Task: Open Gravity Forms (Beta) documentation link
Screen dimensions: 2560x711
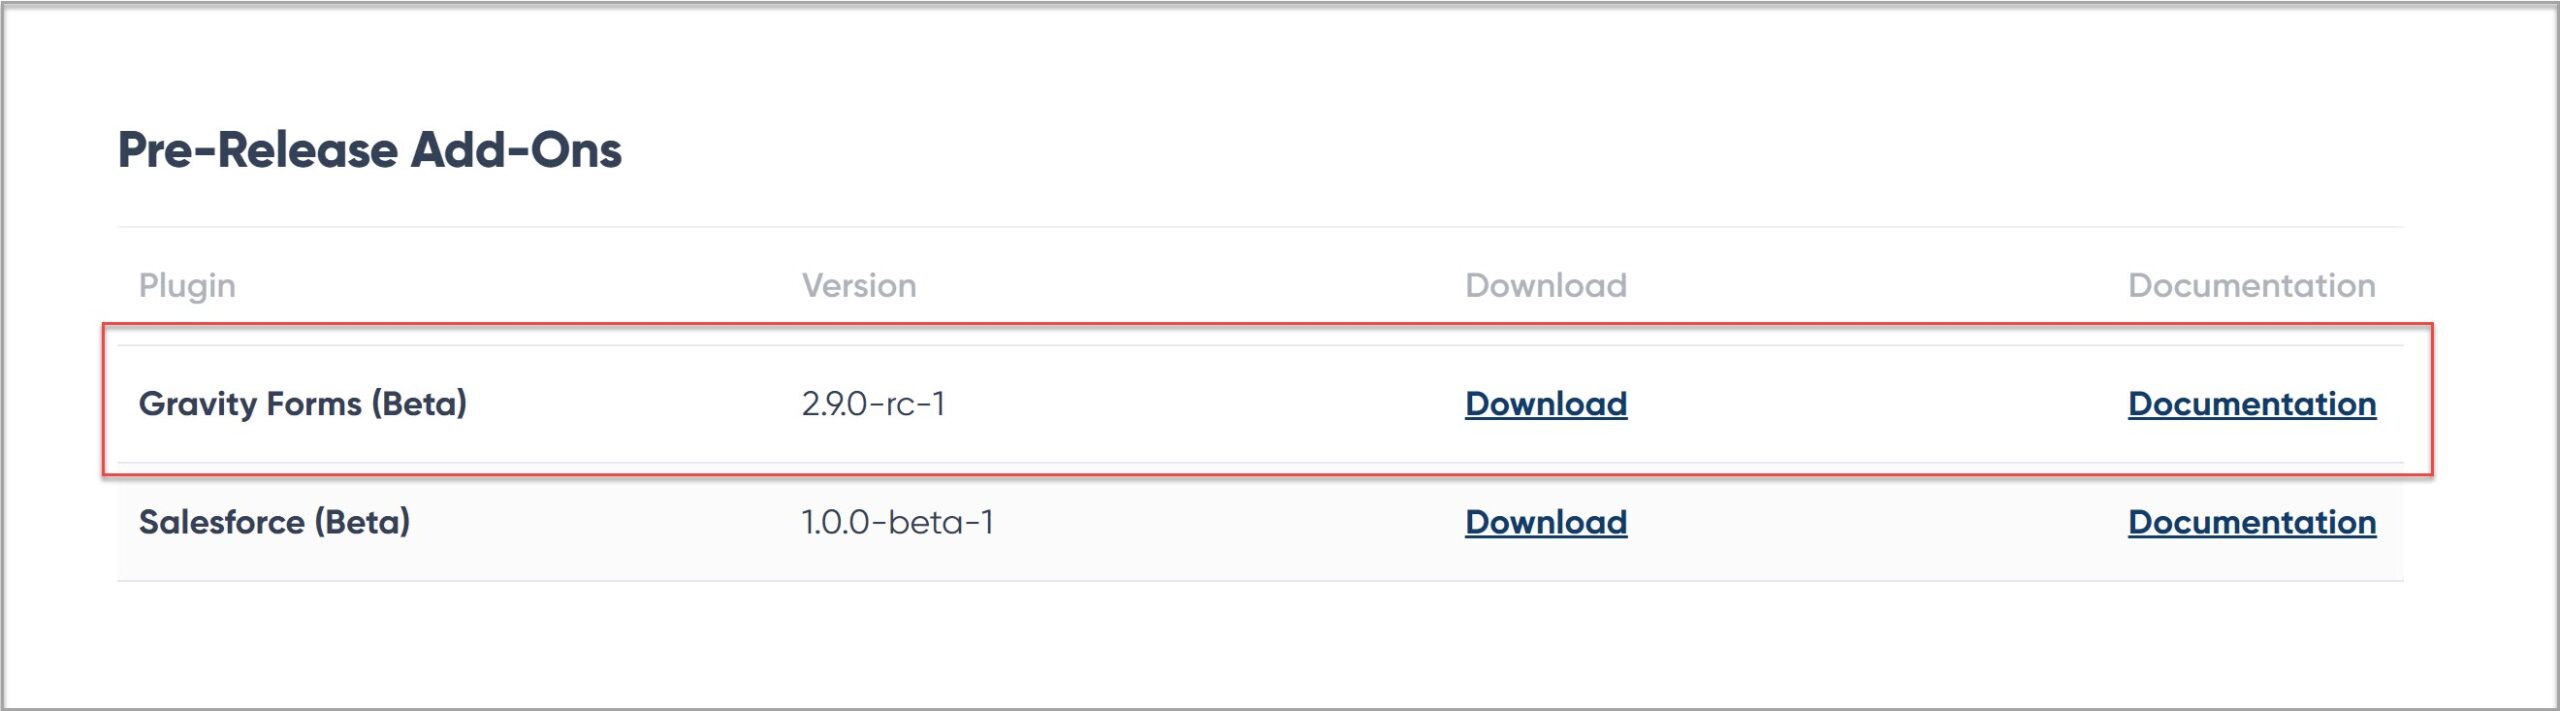Action: (x=2252, y=403)
